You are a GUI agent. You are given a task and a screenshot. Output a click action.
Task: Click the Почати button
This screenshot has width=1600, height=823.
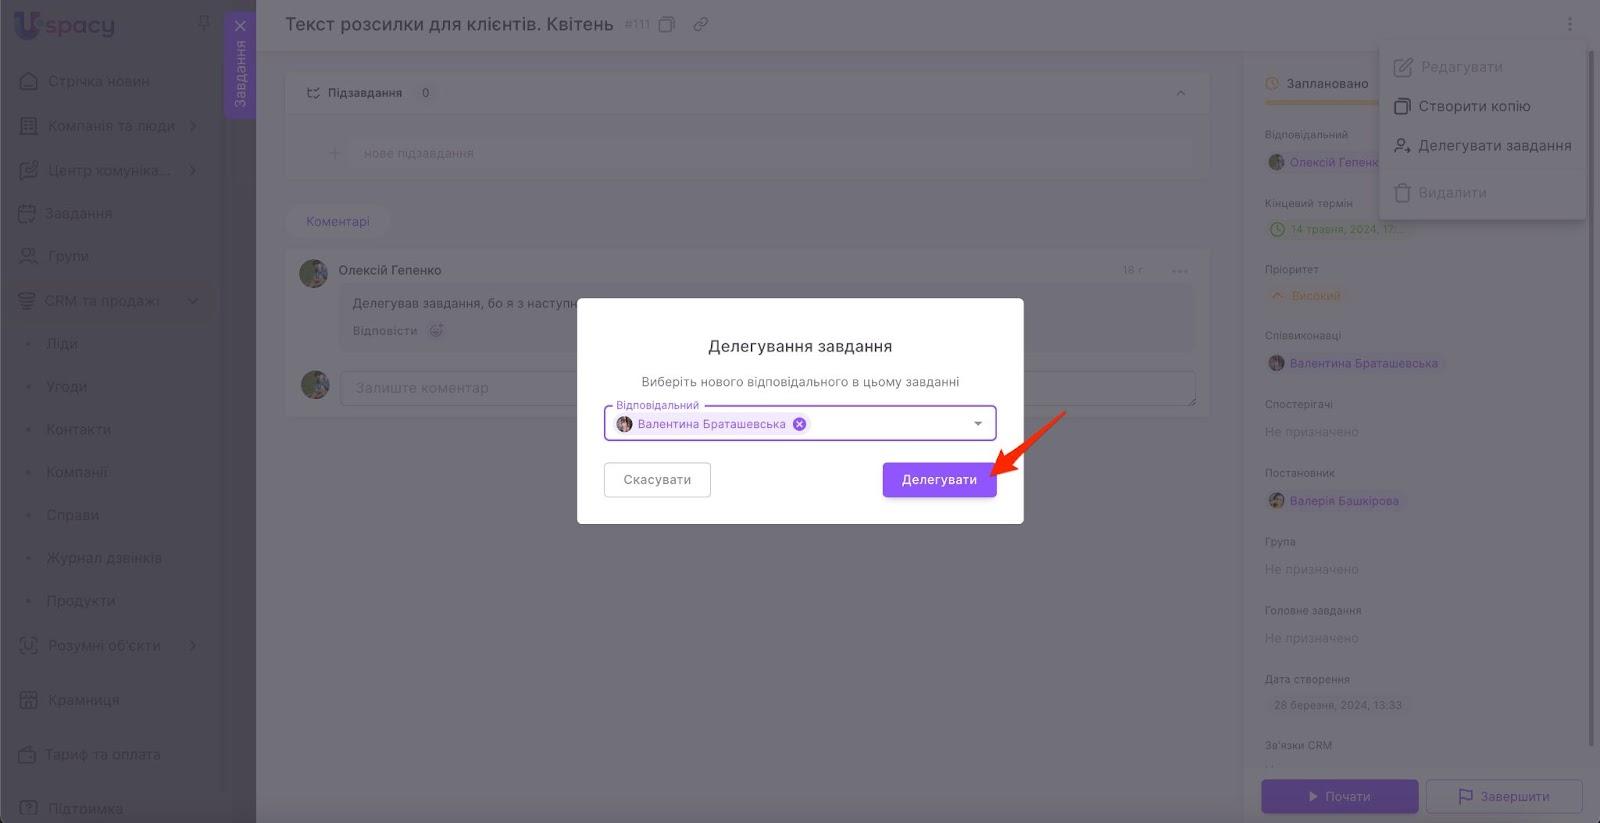pos(1340,797)
